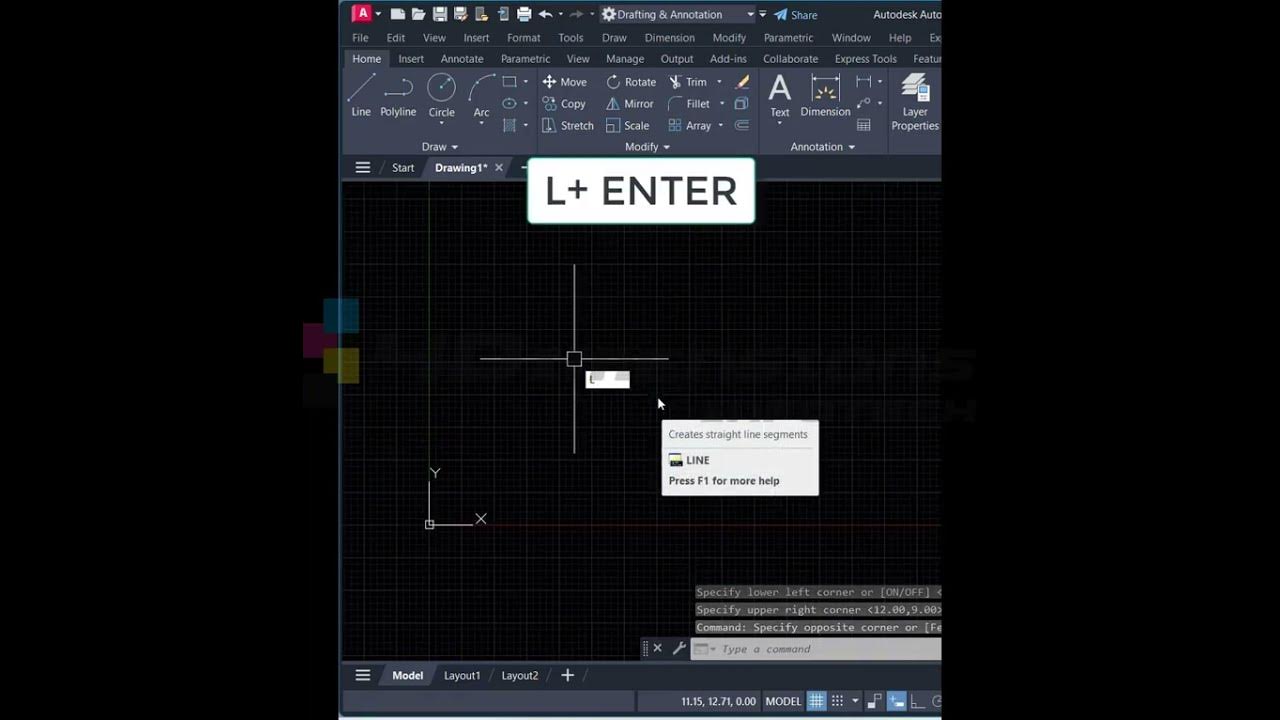The width and height of the screenshot is (1280, 720).
Task: Choose the Hatch tool icon
Action: (510, 126)
